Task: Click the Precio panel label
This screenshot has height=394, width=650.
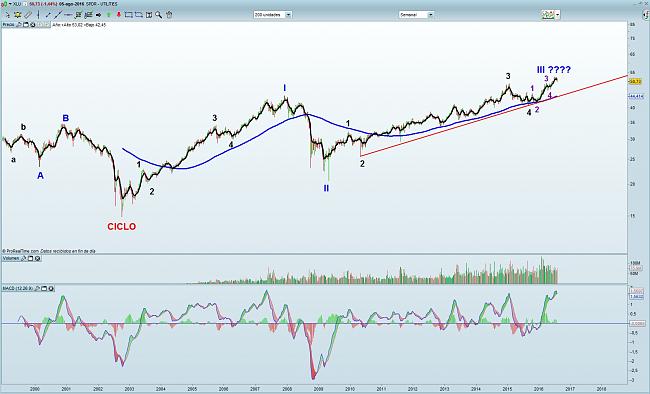Action: [x=9, y=25]
